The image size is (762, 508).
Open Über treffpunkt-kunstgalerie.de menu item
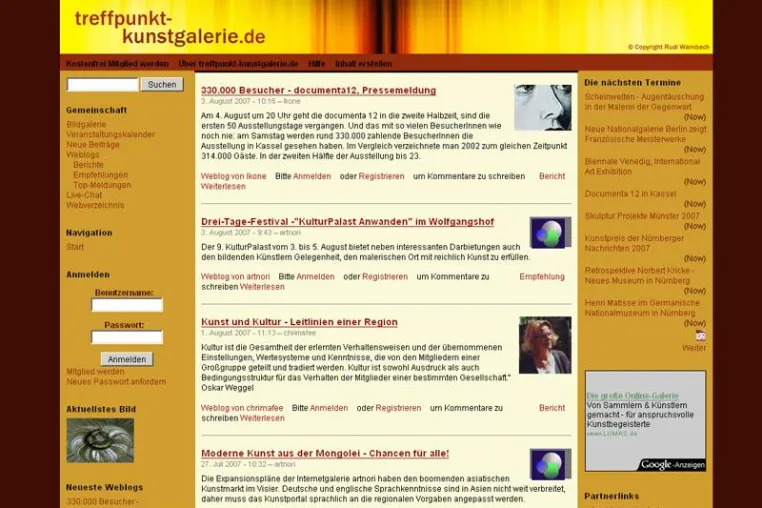point(238,64)
